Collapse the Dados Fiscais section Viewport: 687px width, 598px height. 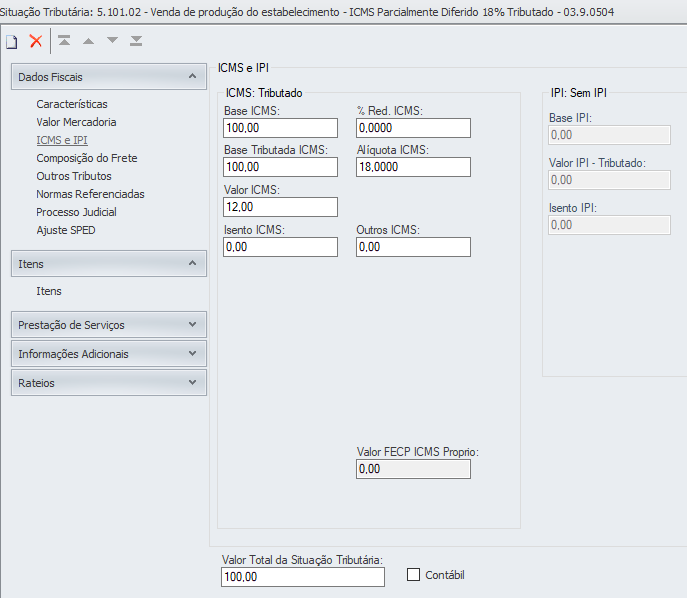[109, 77]
